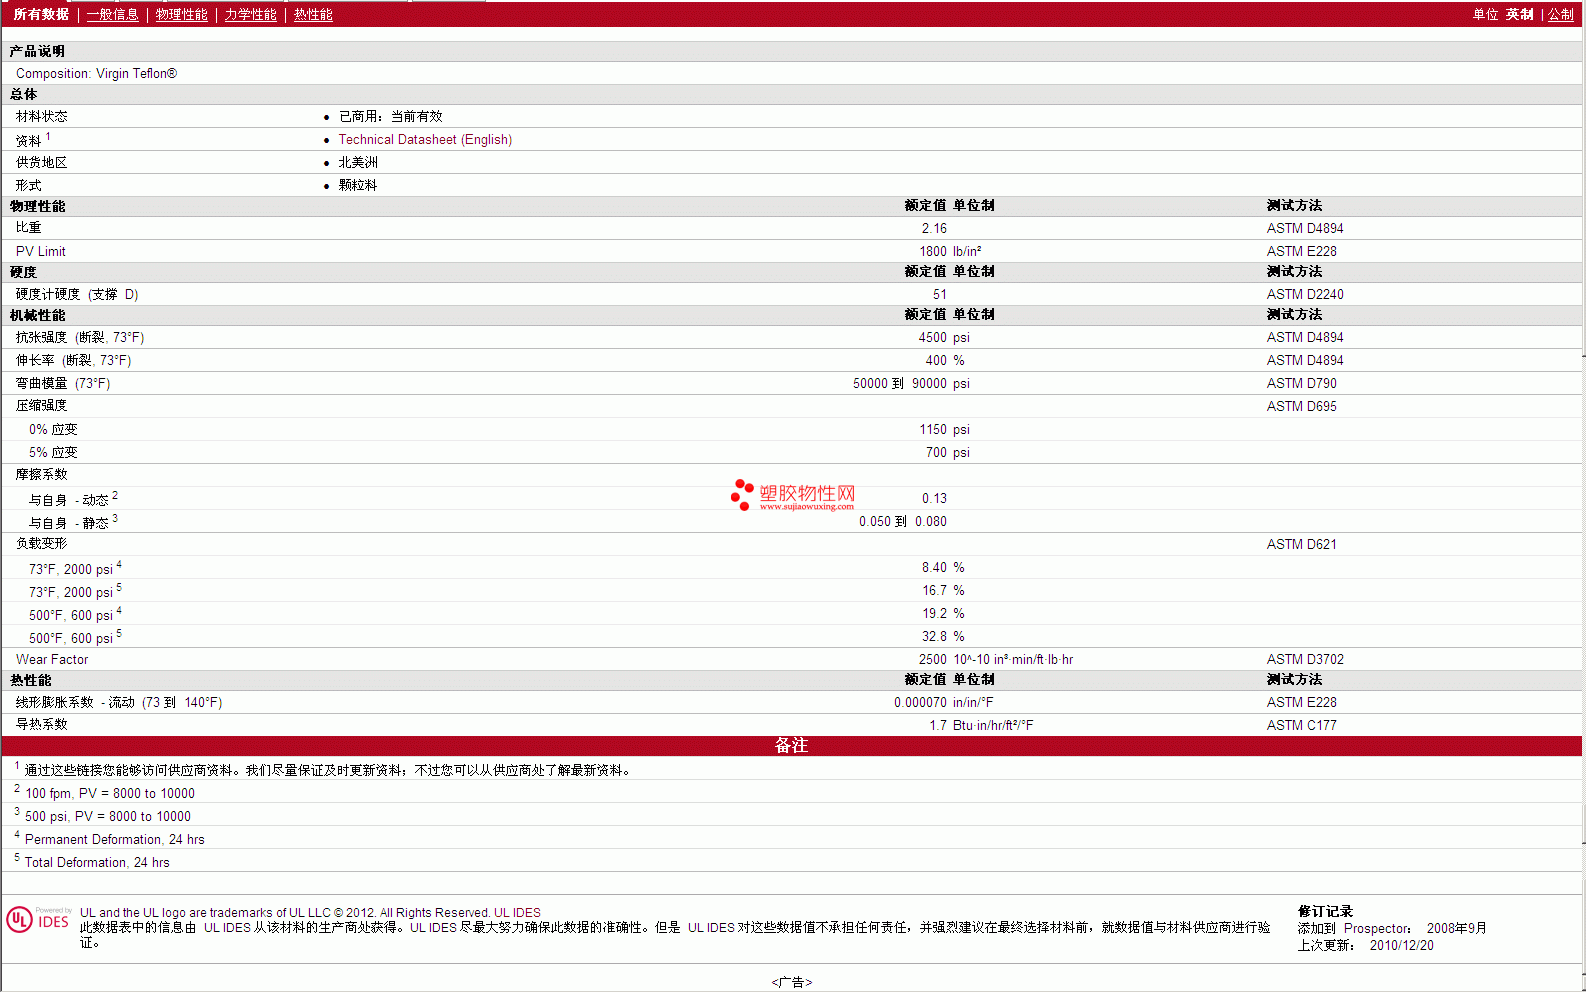
Task: Select the 英制 unit option
Action: click(1519, 14)
